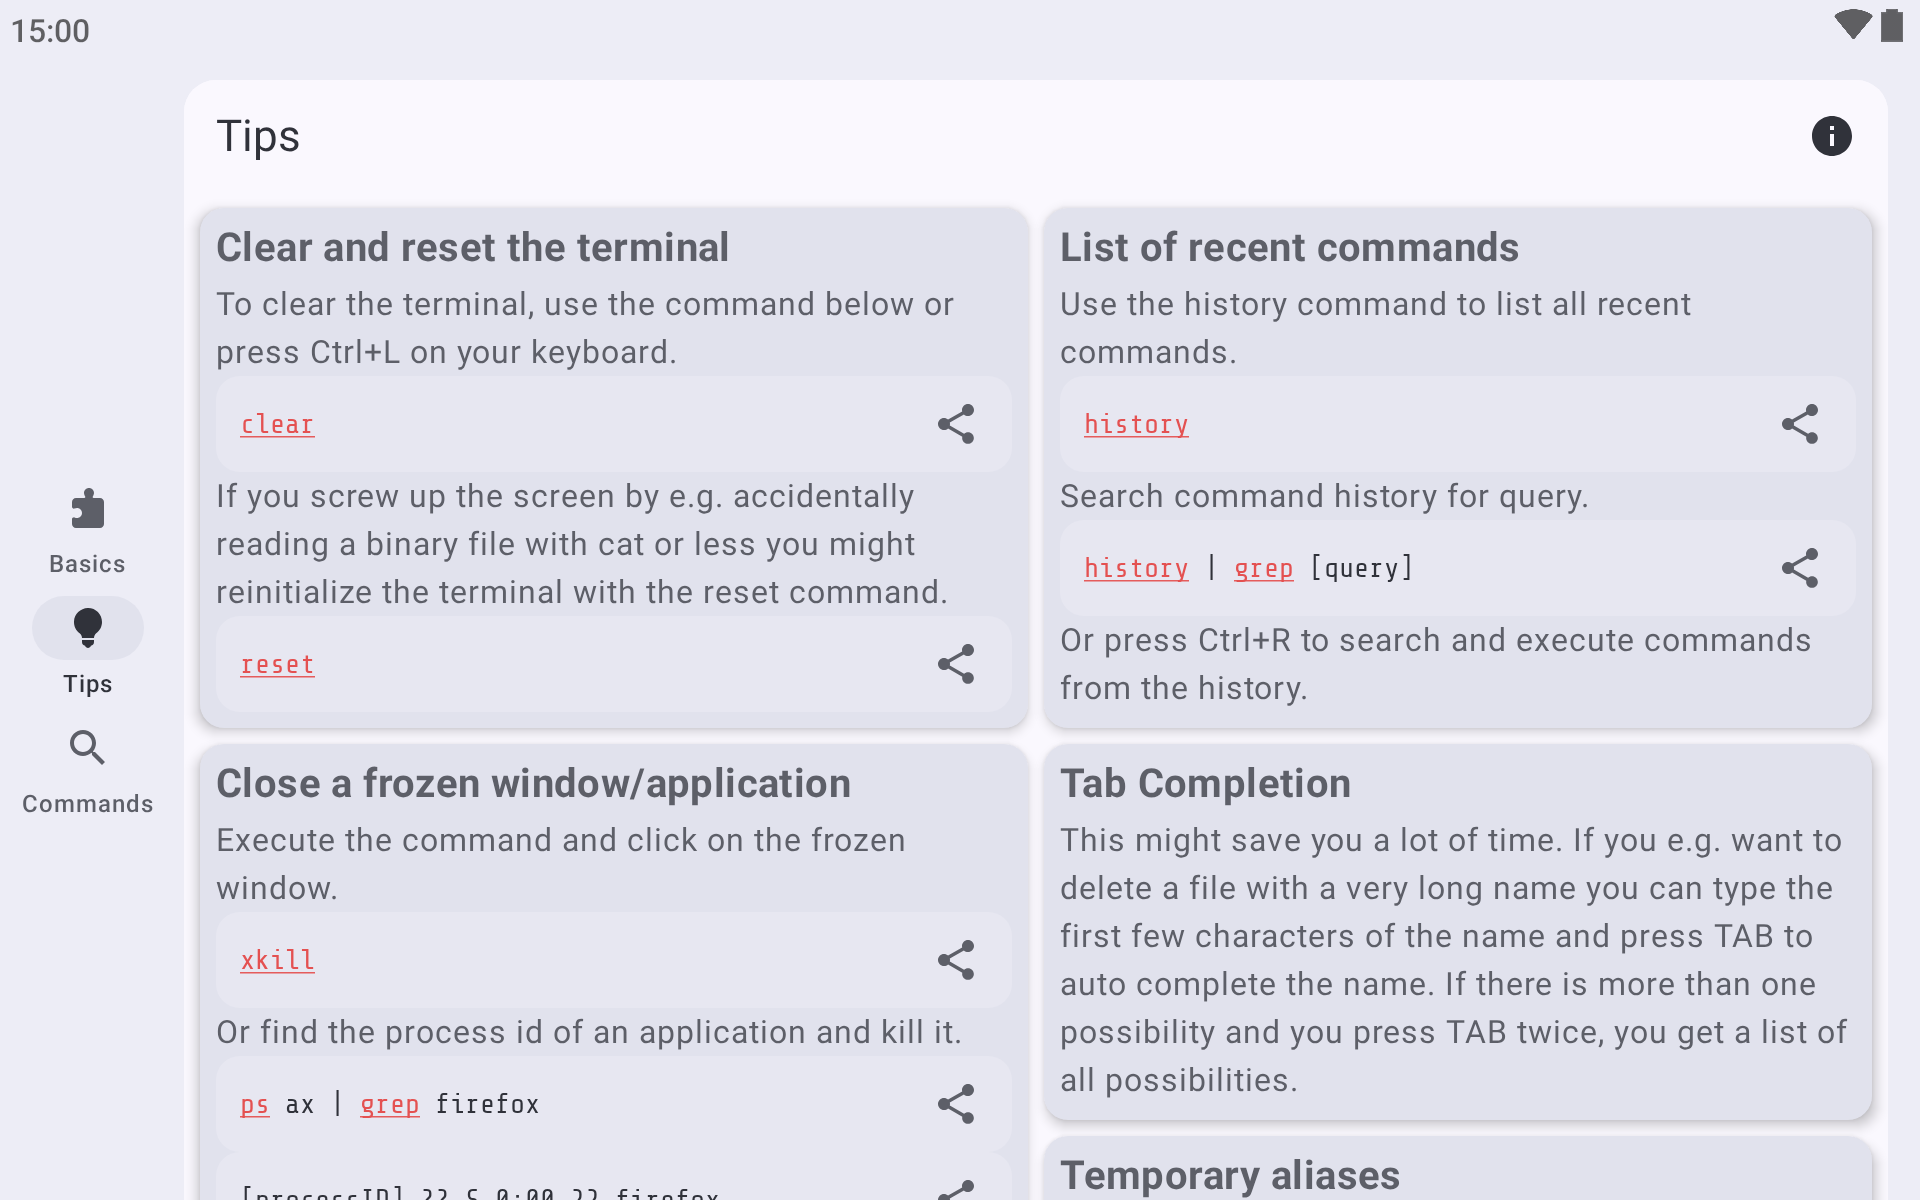Open the Basics puzzle icon
1920x1200 pixels.
pos(88,509)
